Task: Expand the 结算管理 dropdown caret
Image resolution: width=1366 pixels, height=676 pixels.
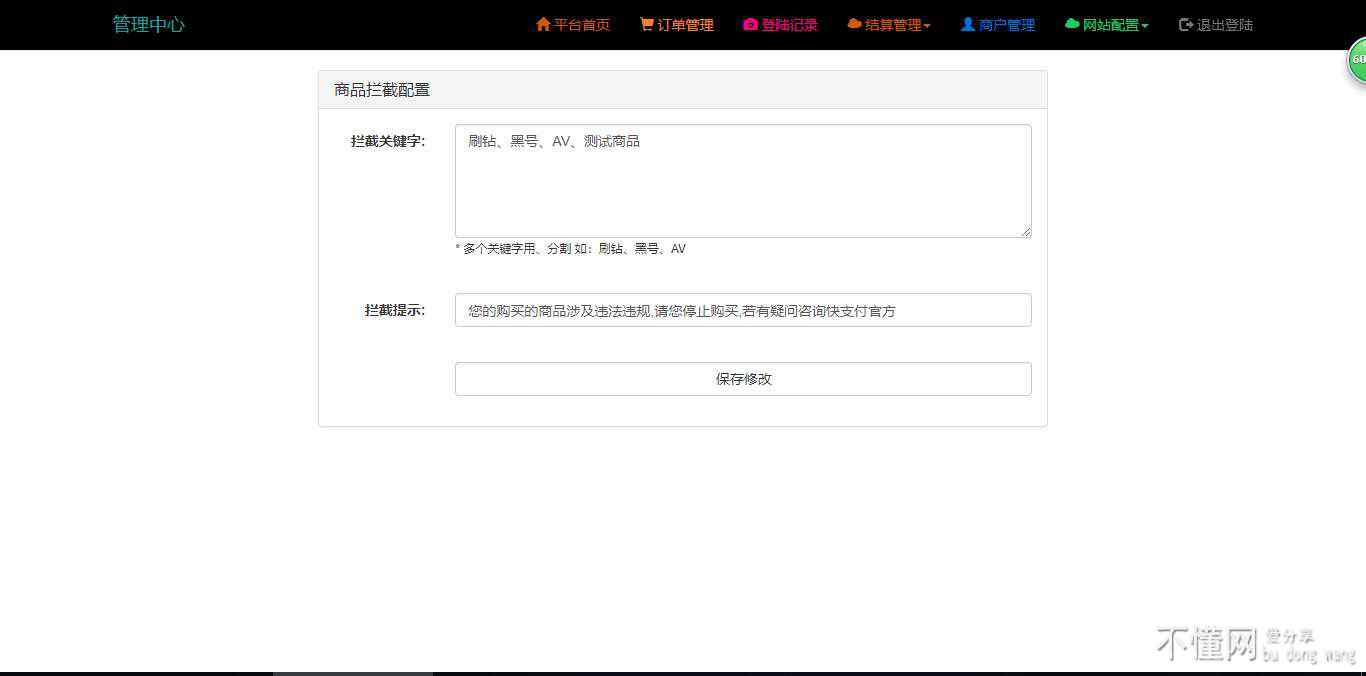Action: pos(927,26)
